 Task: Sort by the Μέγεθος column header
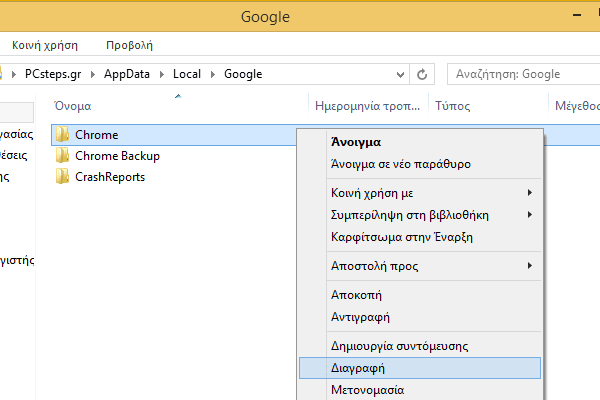pos(575,106)
